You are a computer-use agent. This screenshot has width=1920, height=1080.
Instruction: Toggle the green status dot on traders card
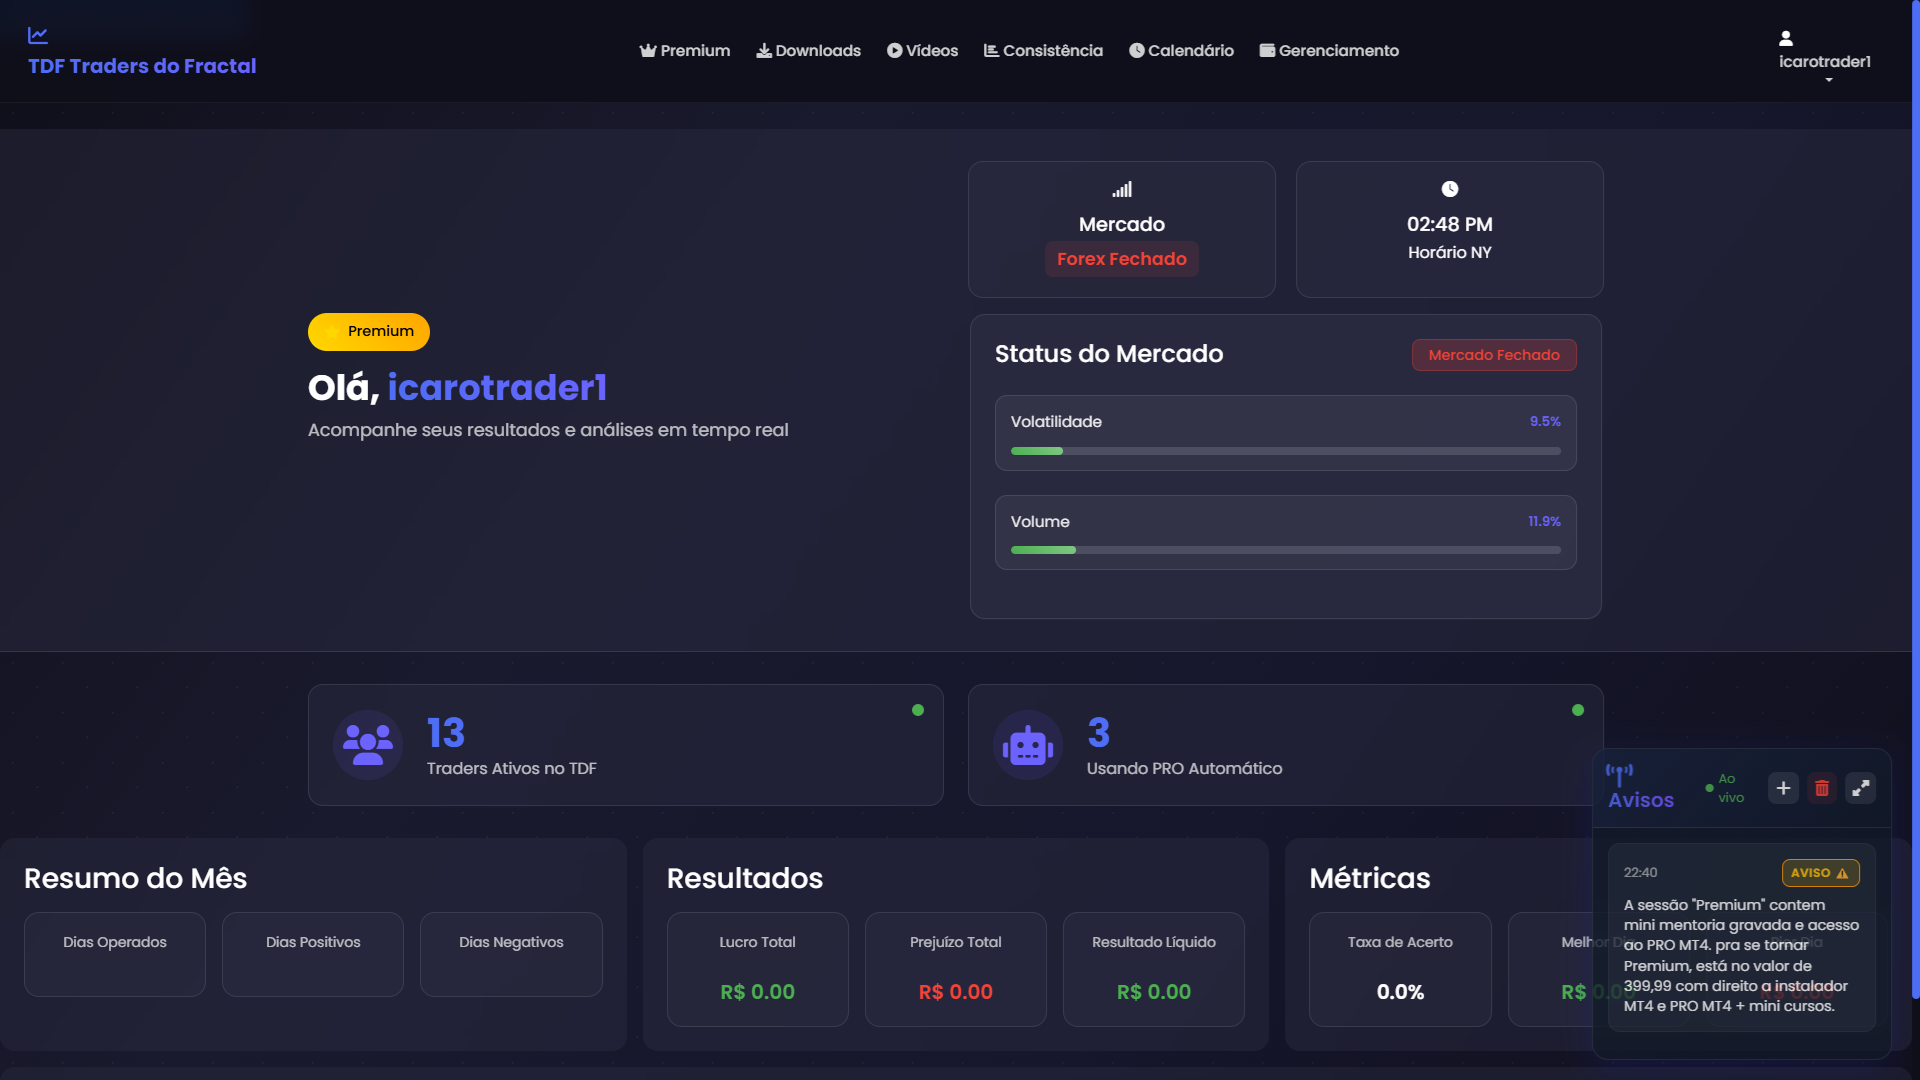point(918,710)
